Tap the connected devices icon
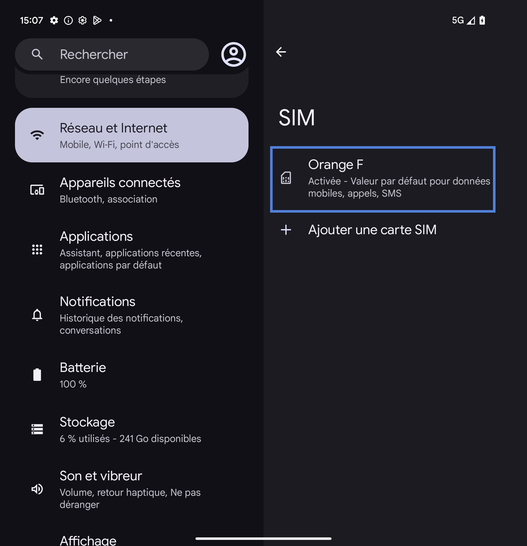 tap(37, 190)
